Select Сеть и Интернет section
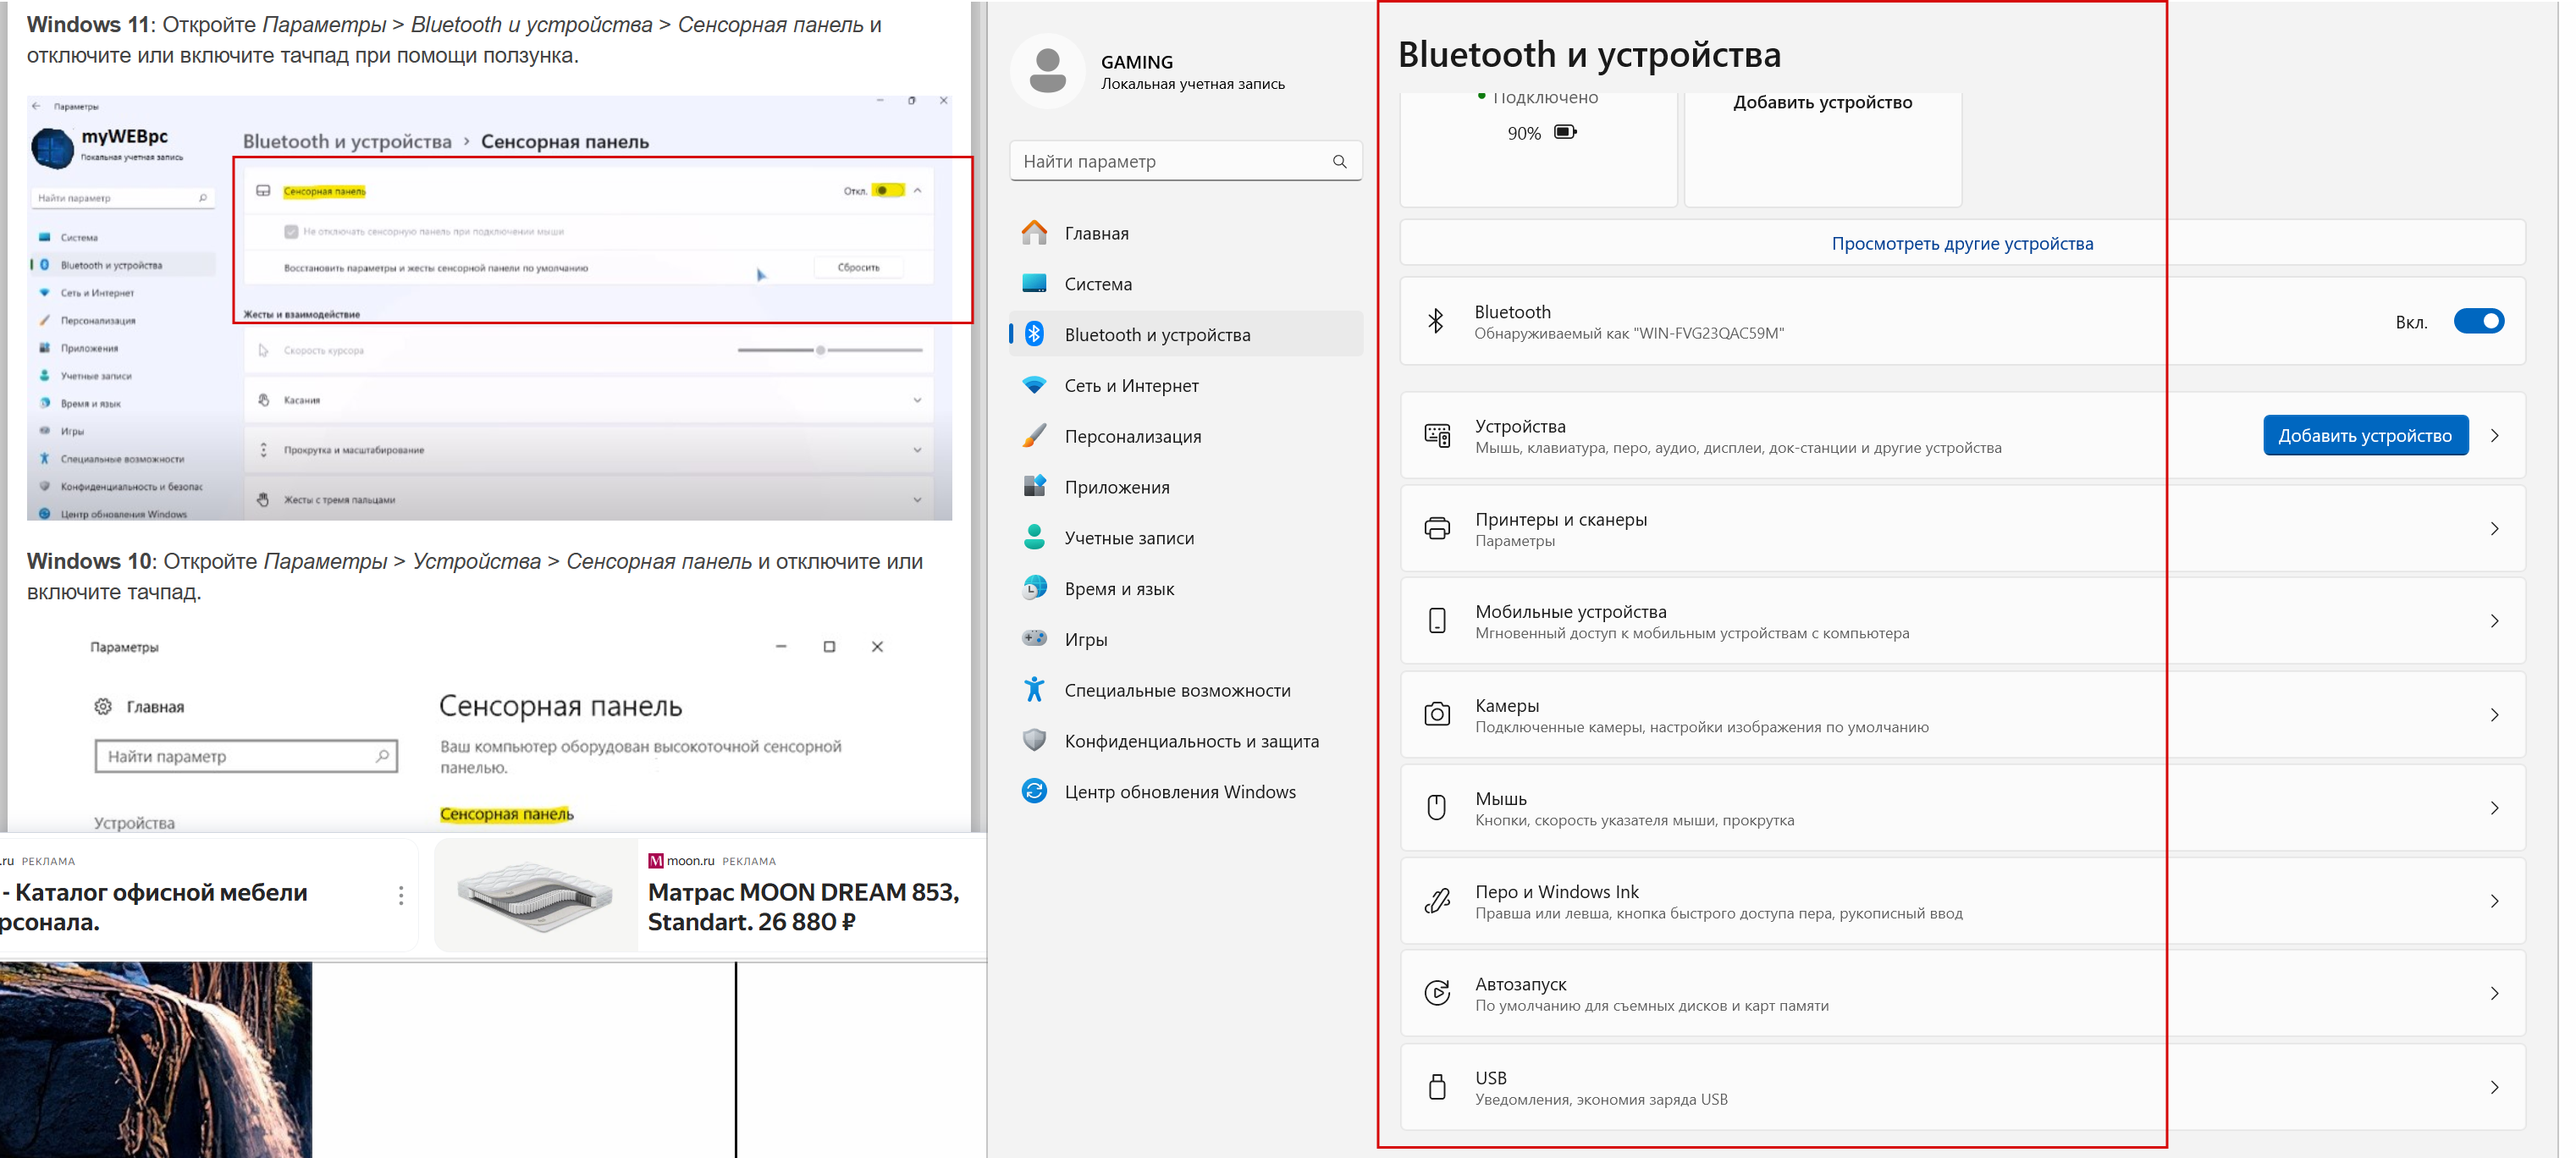Screen dimensions: 2576x1158 pos(1186,385)
